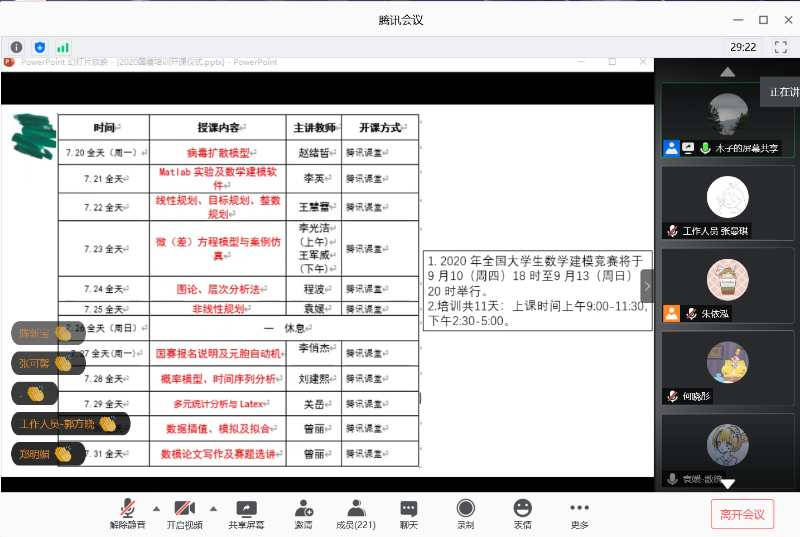Image resolution: width=800 pixels, height=537 pixels.
Task: Toggle 解除静音 microphone unmute
Action: point(127,514)
